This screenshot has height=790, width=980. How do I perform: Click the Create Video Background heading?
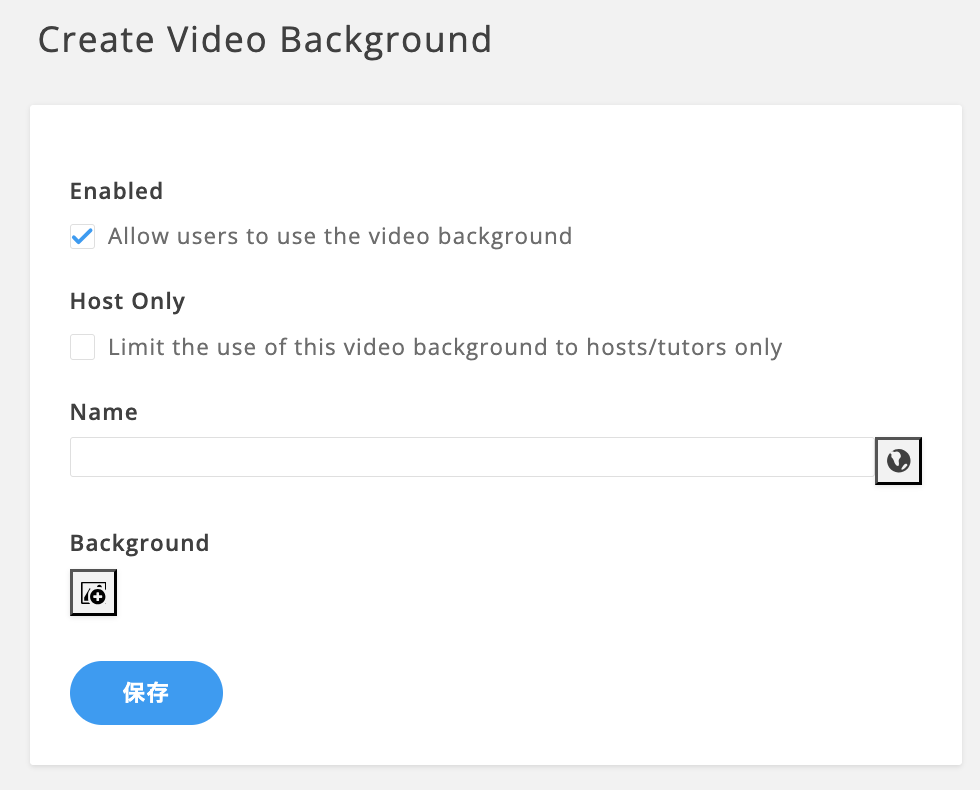(x=265, y=40)
